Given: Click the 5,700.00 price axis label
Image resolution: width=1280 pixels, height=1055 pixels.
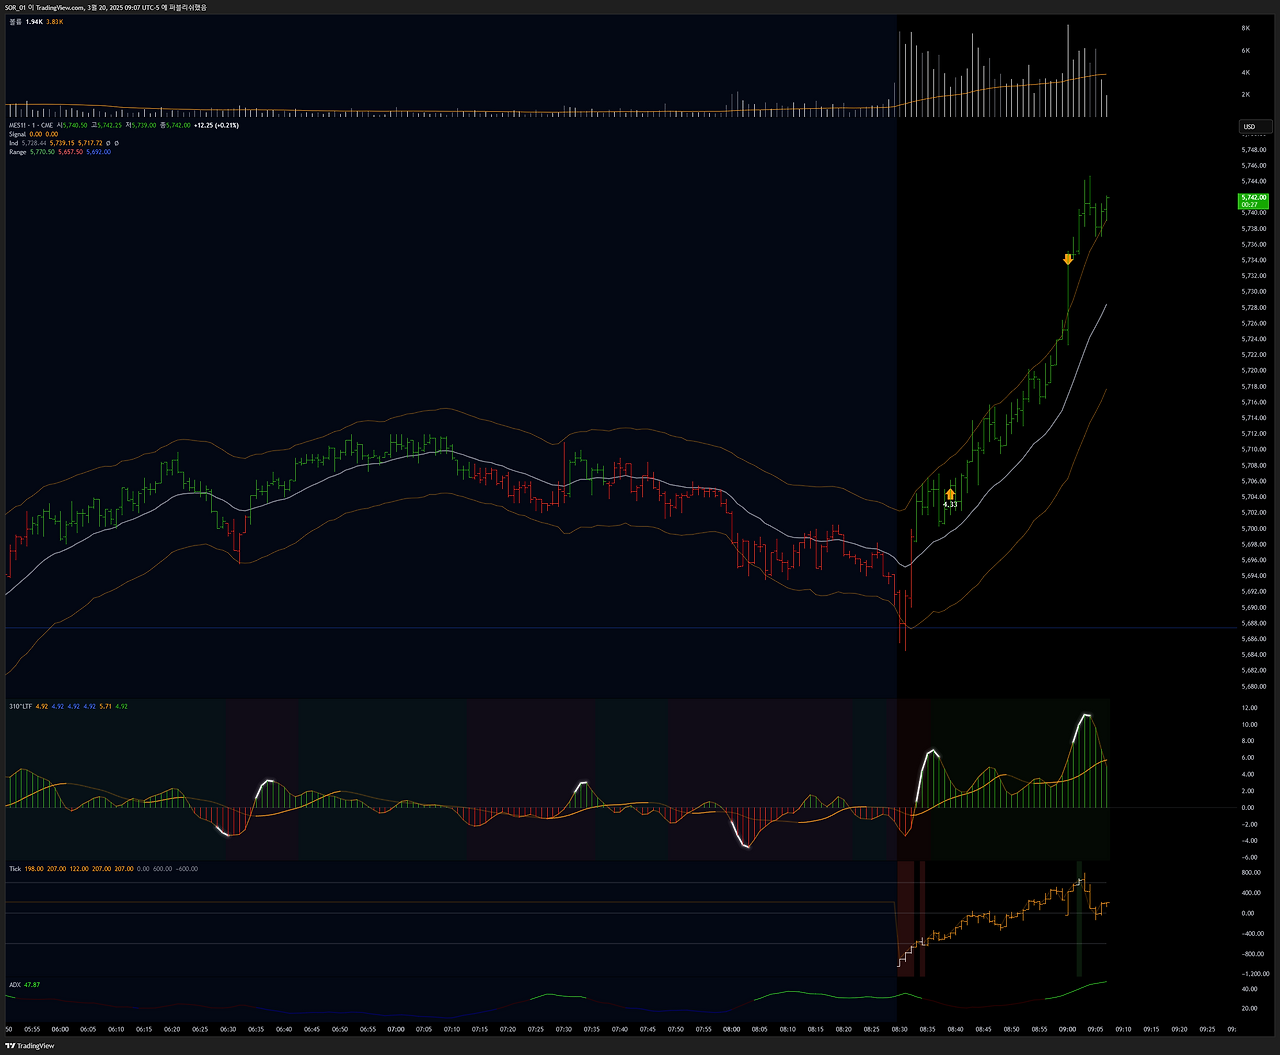Looking at the screenshot, I should pyautogui.click(x=1253, y=528).
